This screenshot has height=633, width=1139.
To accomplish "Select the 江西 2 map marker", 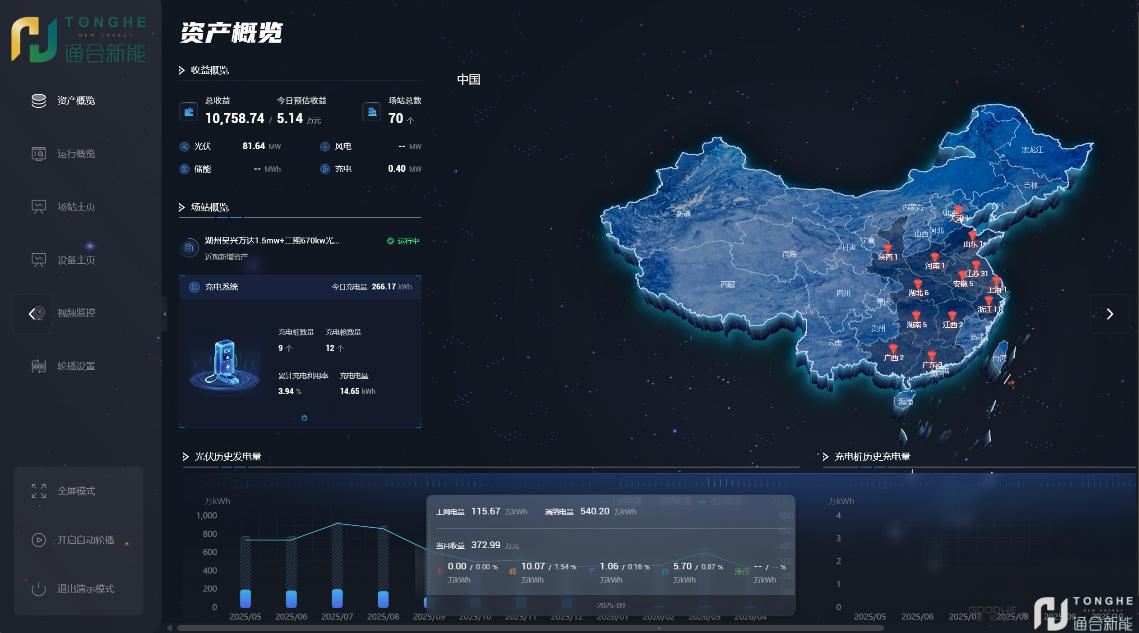I will (x=952, y=317).
